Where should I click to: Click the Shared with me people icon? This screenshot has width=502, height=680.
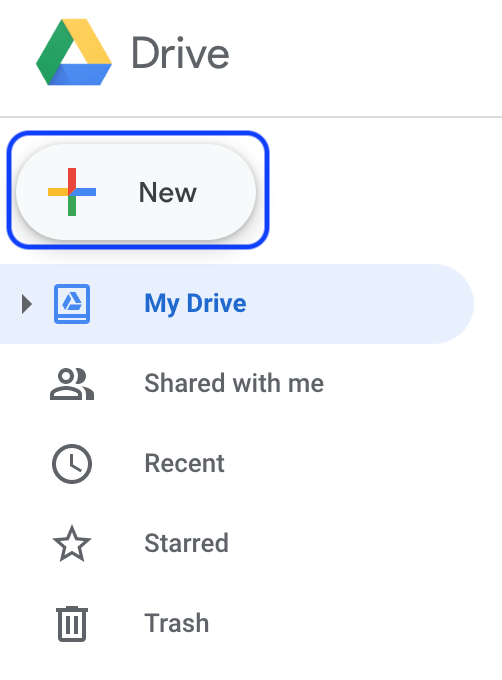click(x=72, y=384)
